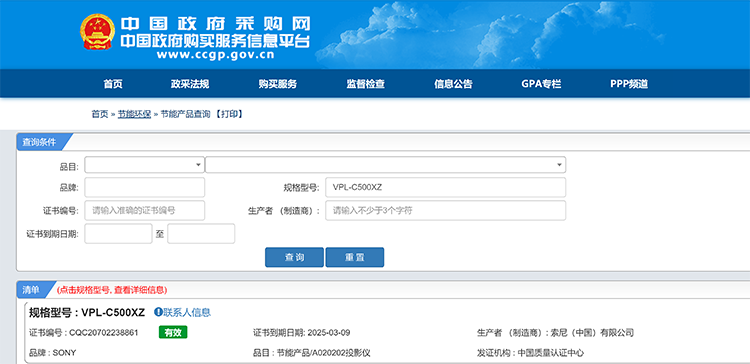Expand the first 品目 category dropdown
Viewport: 750px width, 364px height.
144,165
